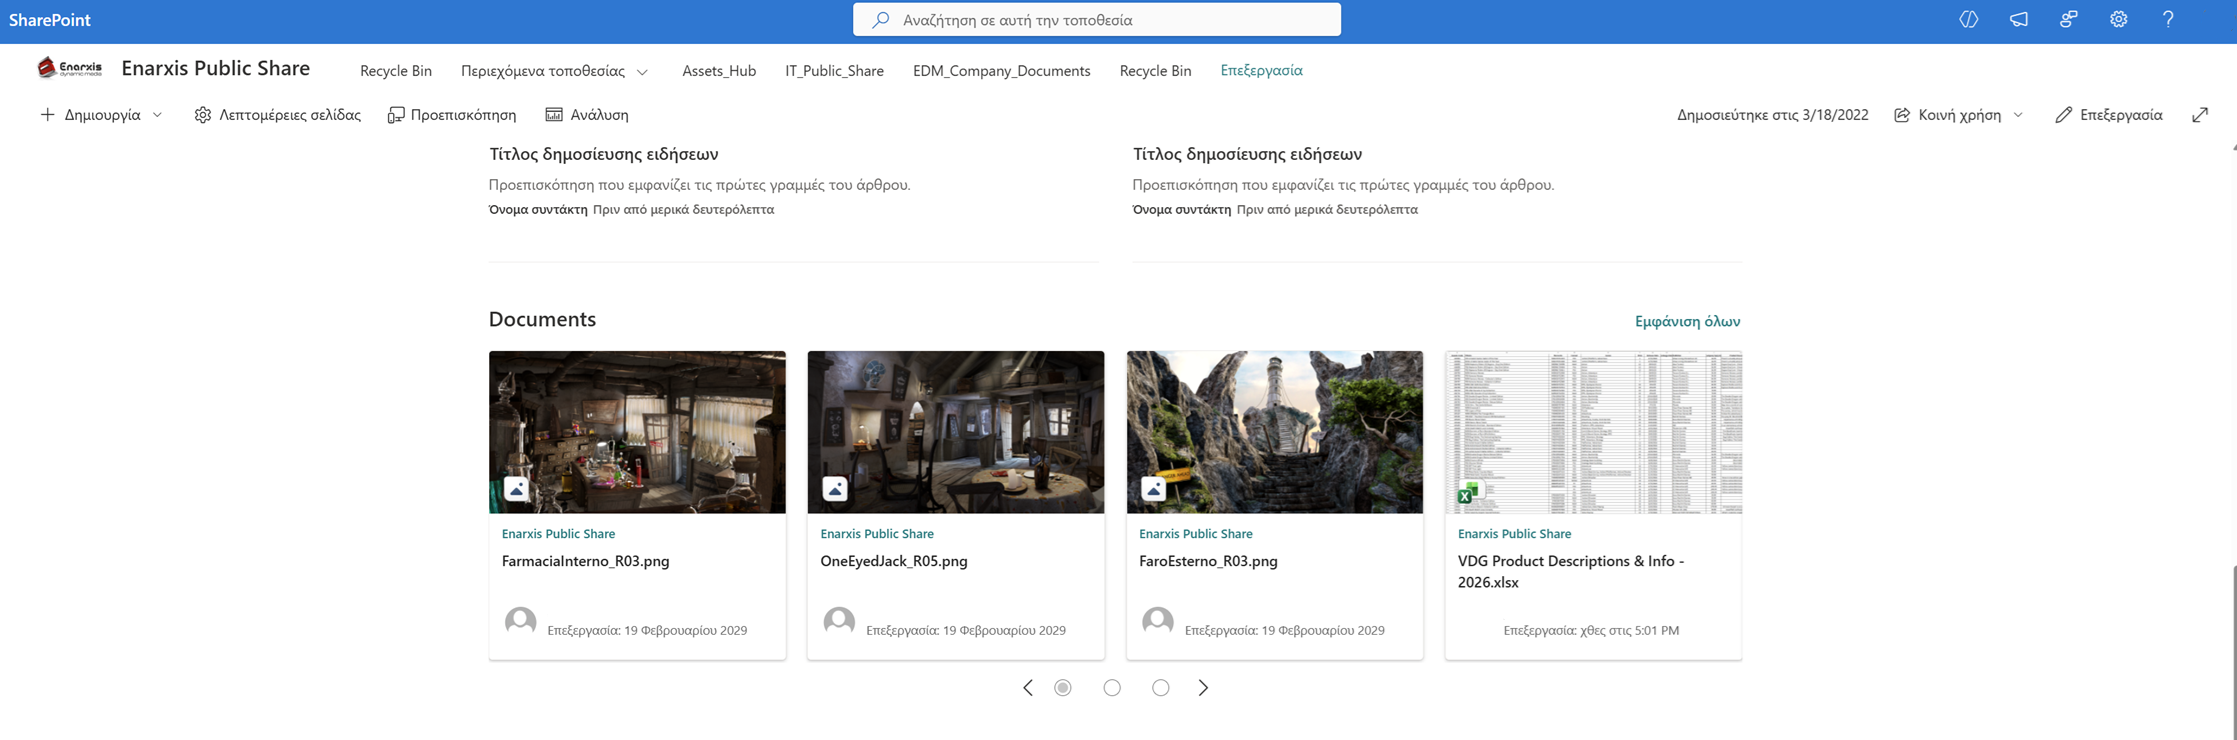Viewport: 2237px width, 740px height.
Task: Click the Επεξεργασία navigation link
Action: click(1261, 71)
